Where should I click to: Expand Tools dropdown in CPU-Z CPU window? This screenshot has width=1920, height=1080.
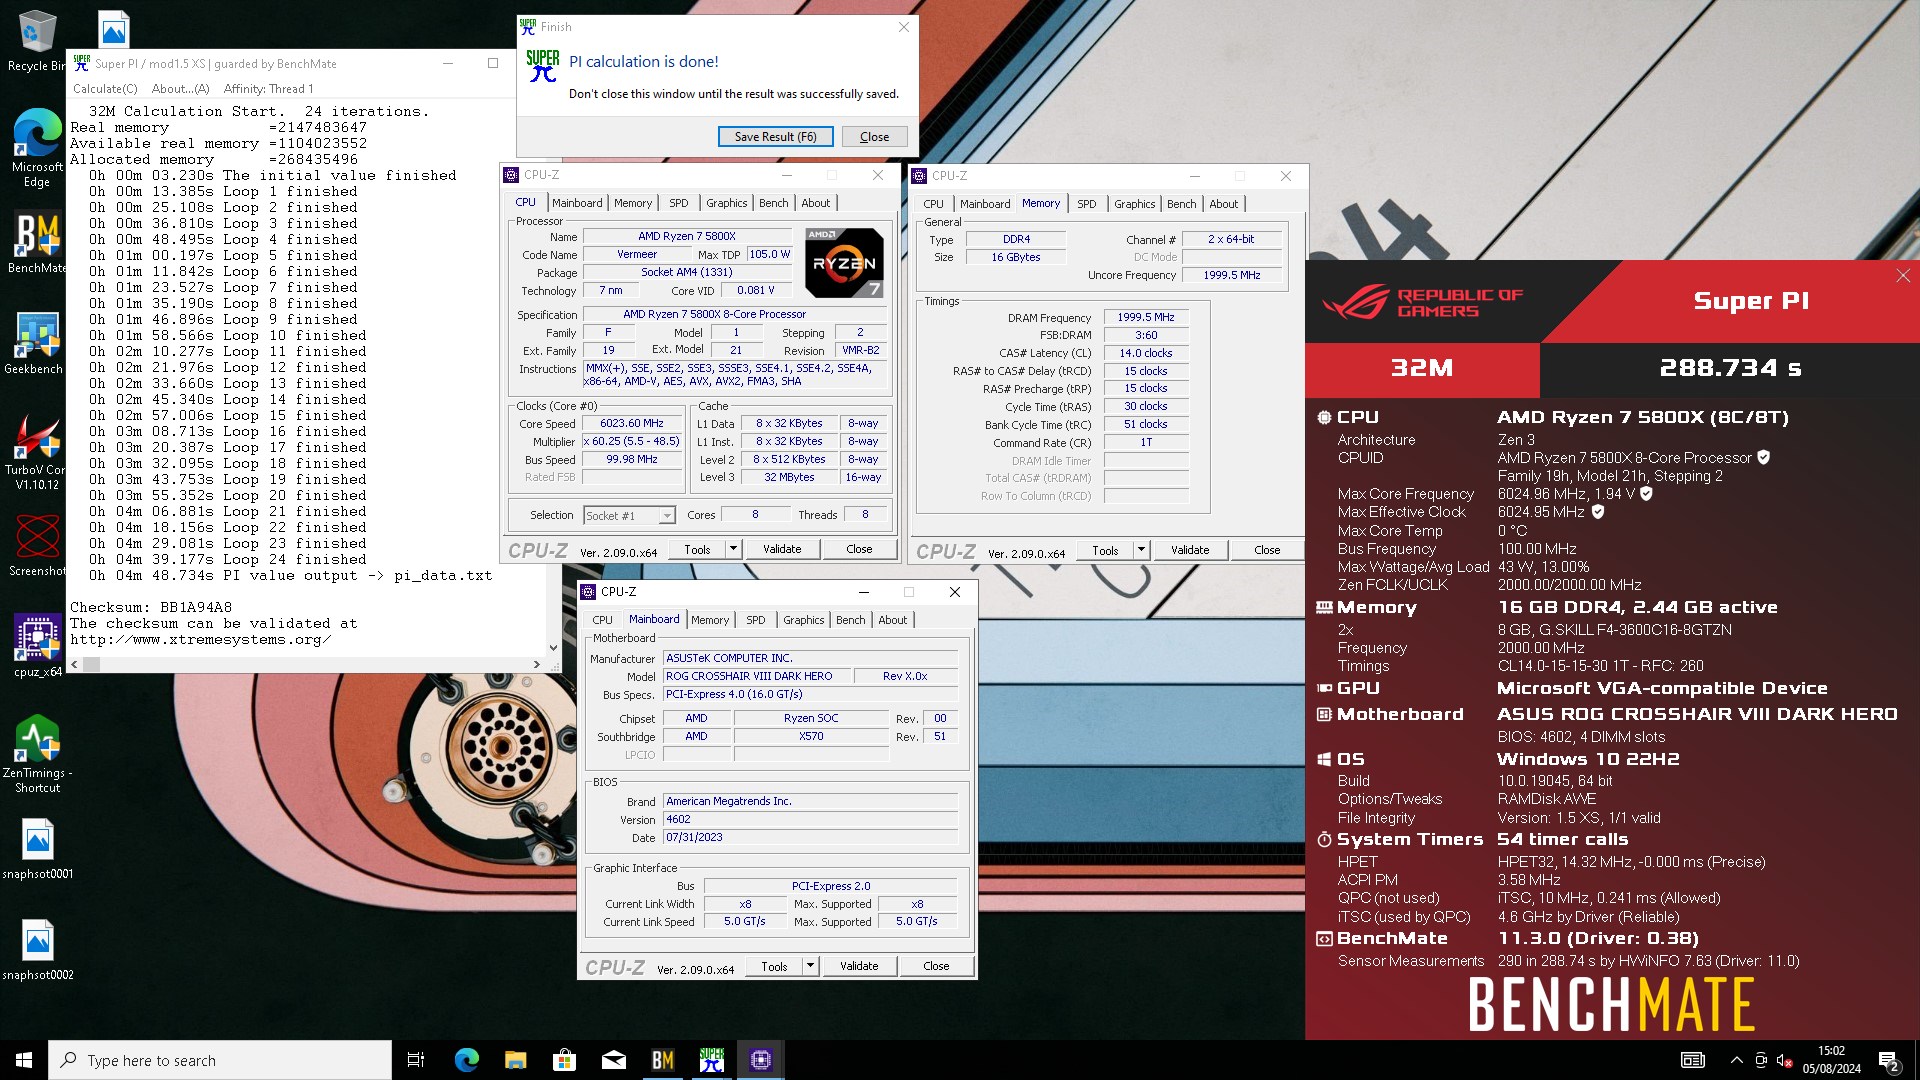click(x=733, y=549)
